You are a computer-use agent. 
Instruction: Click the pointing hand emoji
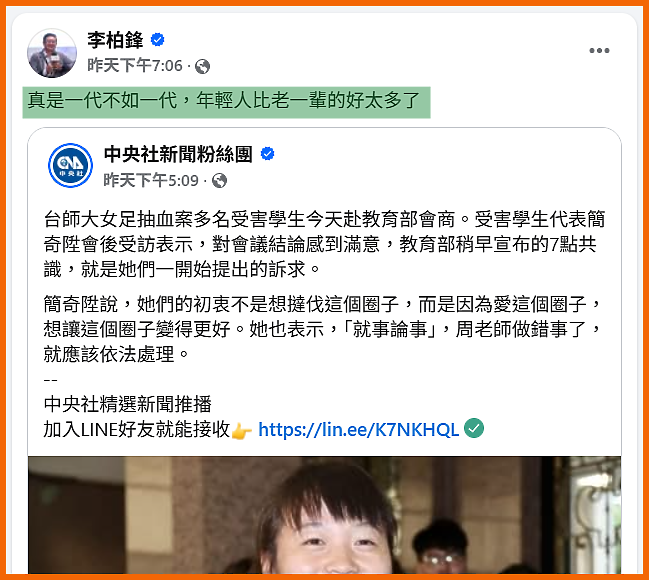tap(242, 431)
